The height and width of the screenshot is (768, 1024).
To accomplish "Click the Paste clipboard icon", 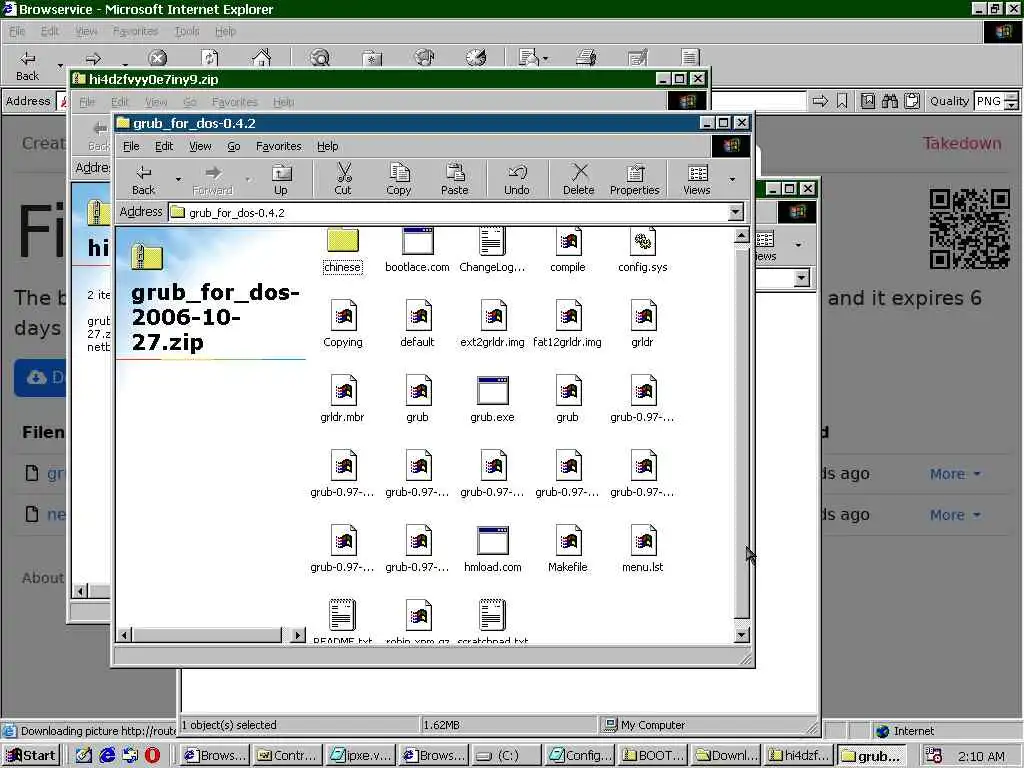I will [455, 180].
